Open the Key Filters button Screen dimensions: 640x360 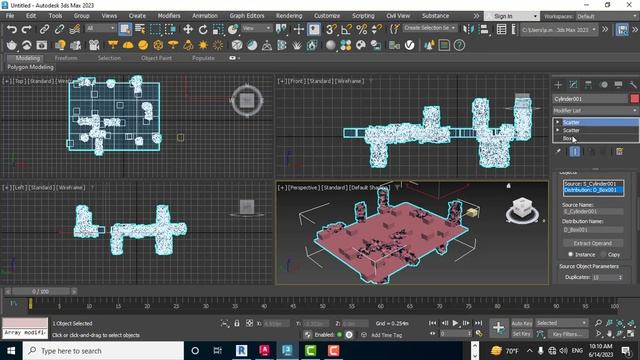point(567,333)
